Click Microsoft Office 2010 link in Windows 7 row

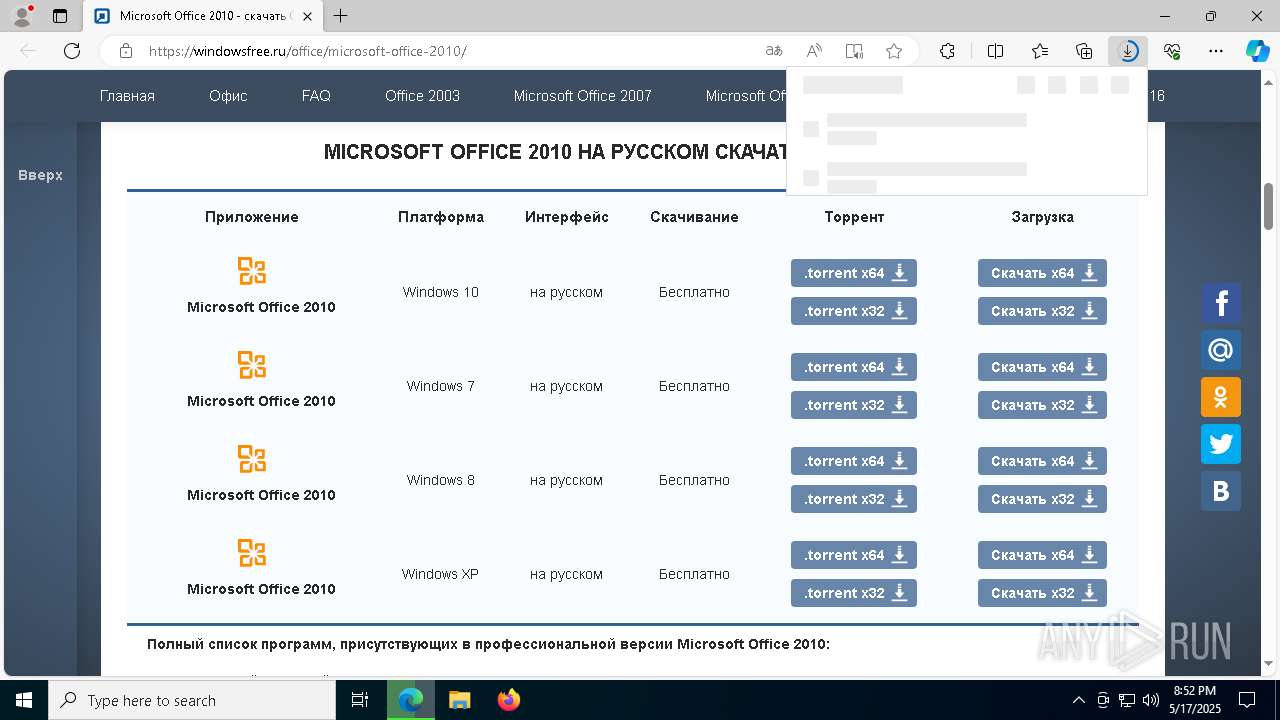tap(261, 401)
